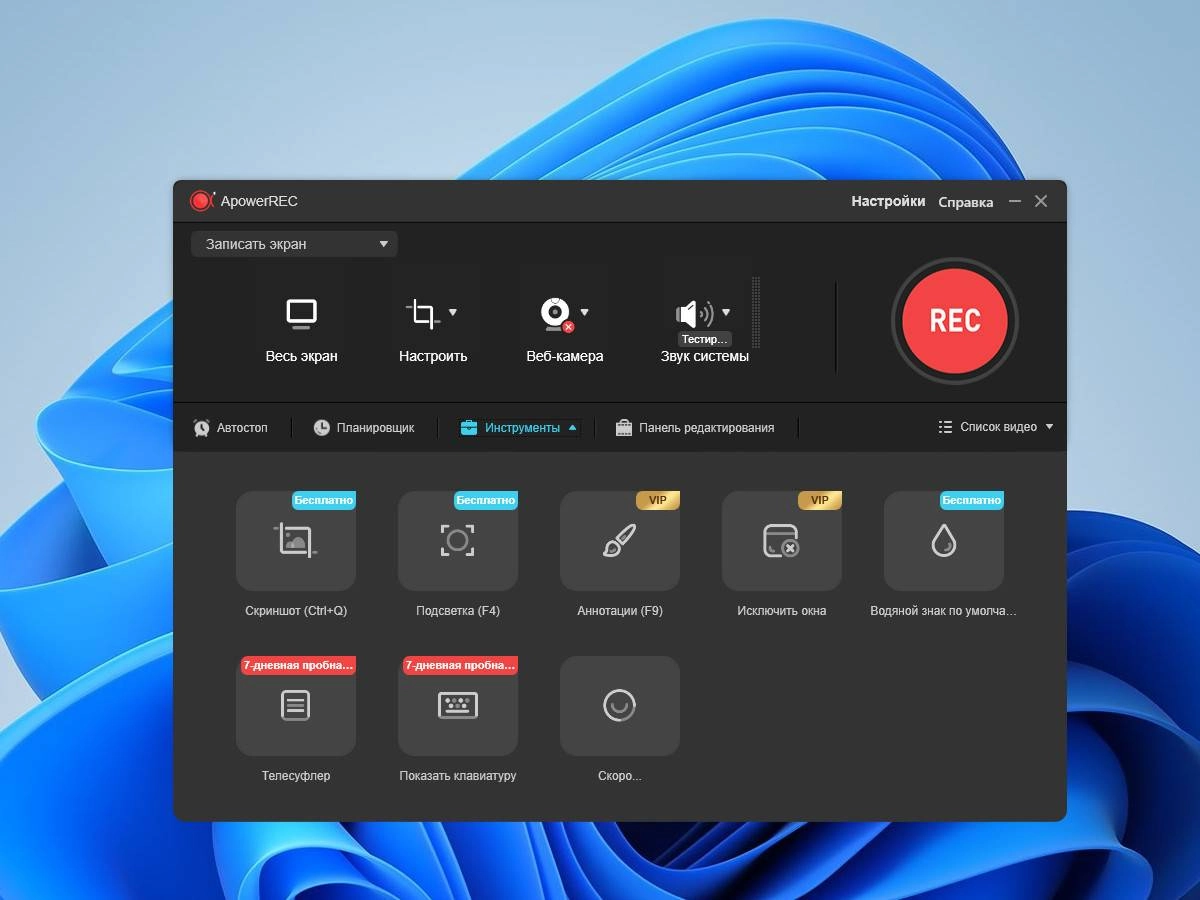Expand the Настроить region arrow
Viewport: 1200px width, 900px height.
pos(453,312)
